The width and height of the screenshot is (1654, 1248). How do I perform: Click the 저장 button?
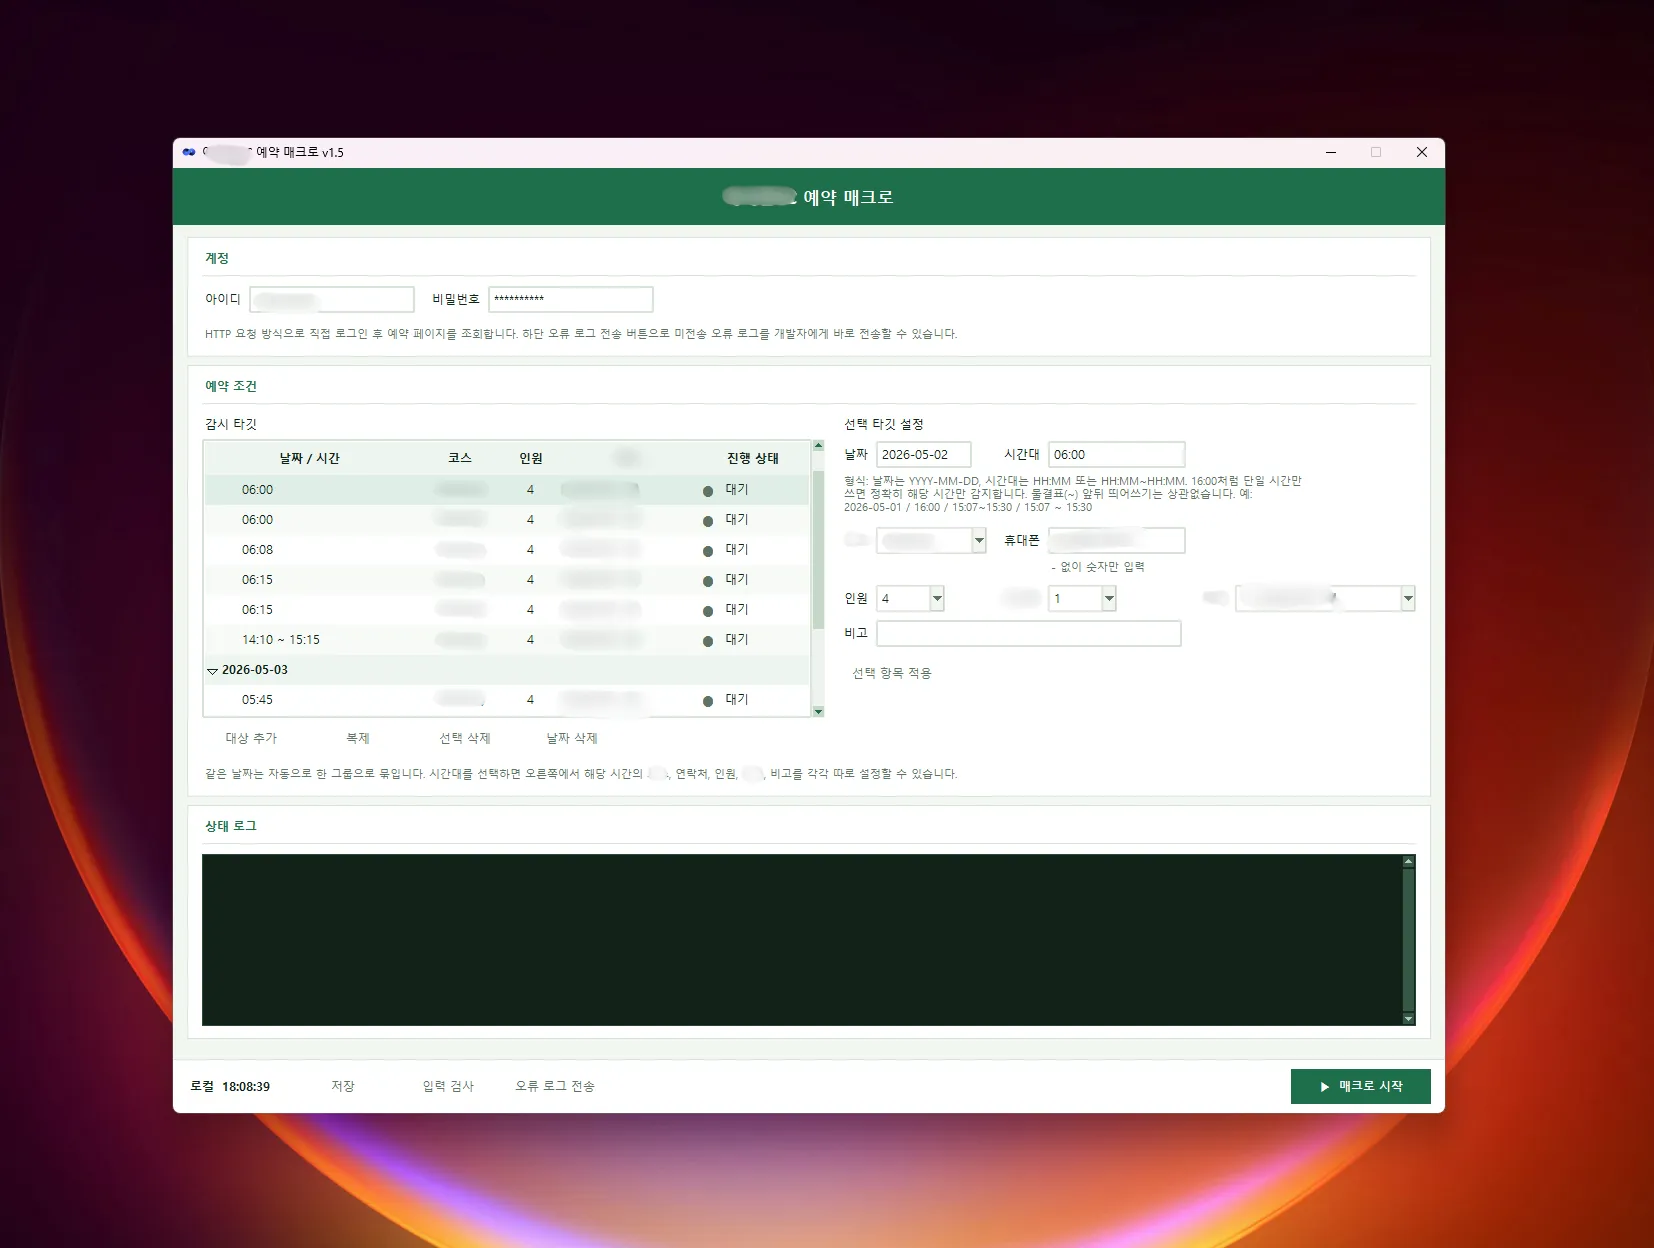pos(343,1086)
